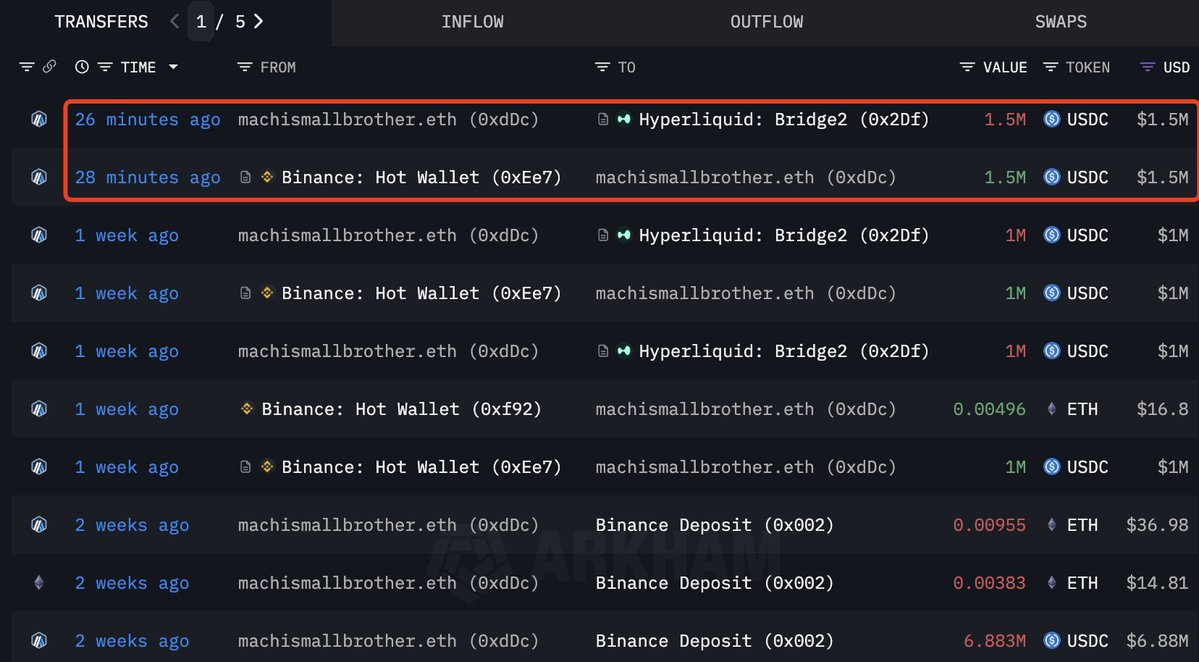Go to the next transfers page
Screen dimensions: 1199x662
click(259, 21)
